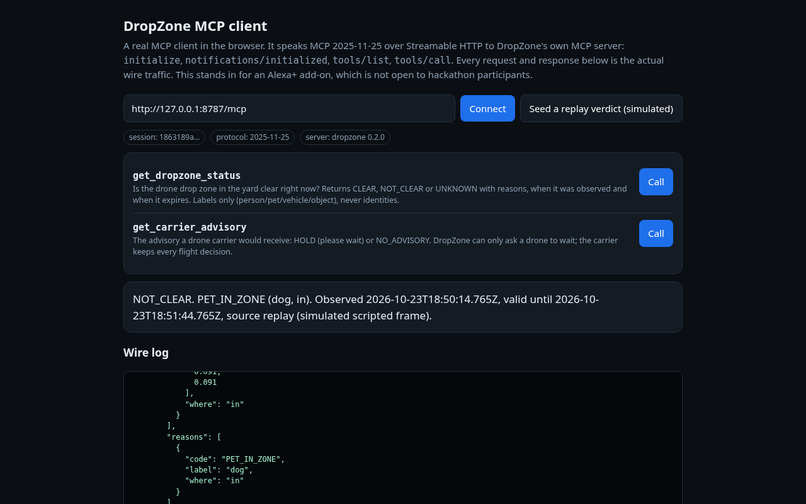This screenshot has height=504, width=806.
Task: Seed a replay verdict (simulated)
Action: pyautogui.click(x=601, y=109)
